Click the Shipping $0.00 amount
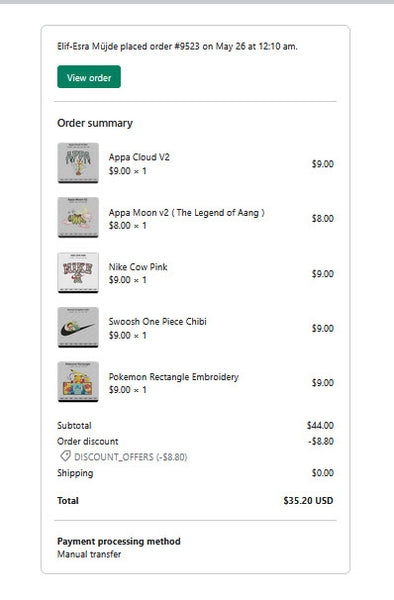Screen dimensions: 394x600 coord(322,473)
